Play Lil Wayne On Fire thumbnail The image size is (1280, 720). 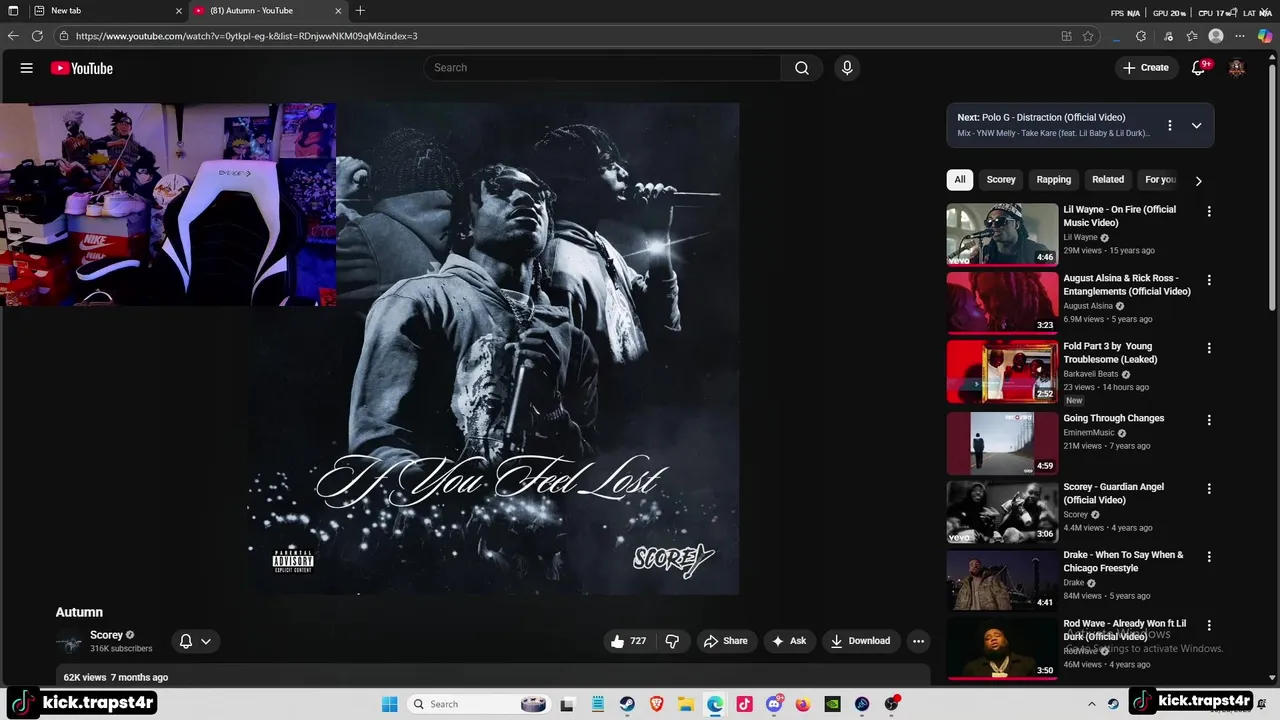(1002, 235)
